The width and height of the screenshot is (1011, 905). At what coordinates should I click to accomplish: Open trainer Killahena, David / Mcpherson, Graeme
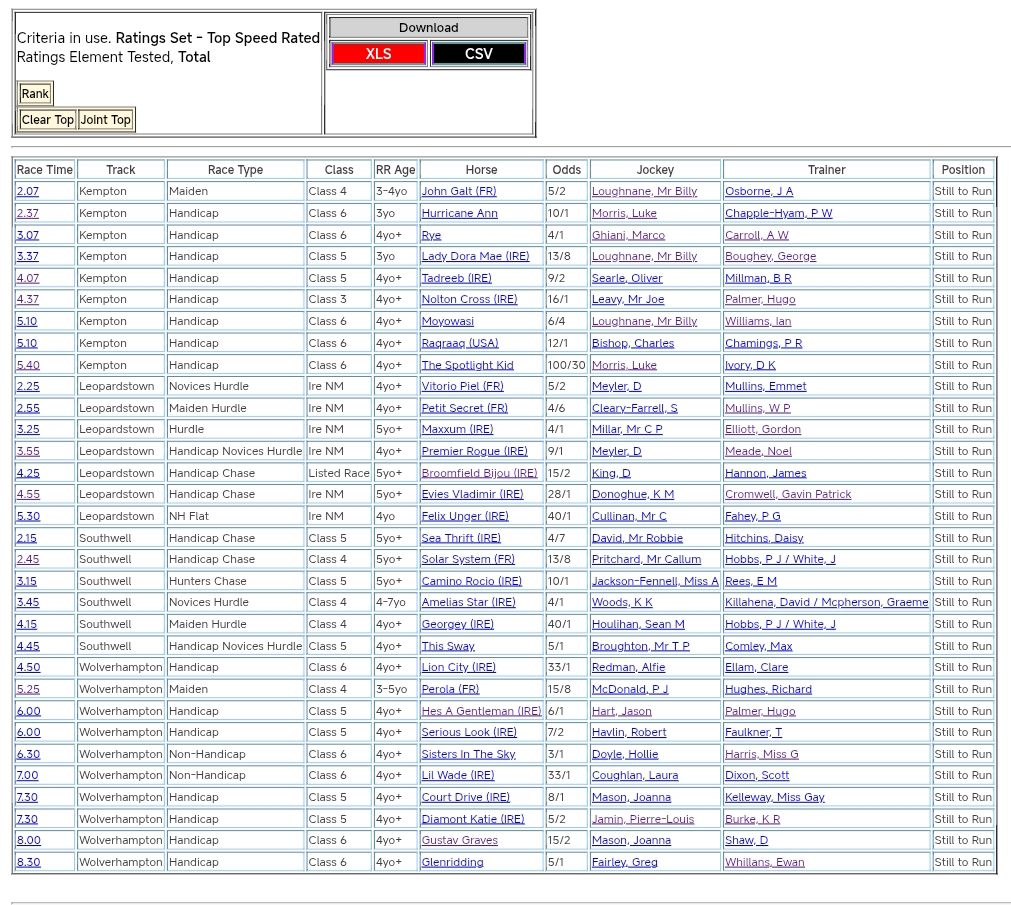[826, 602]
